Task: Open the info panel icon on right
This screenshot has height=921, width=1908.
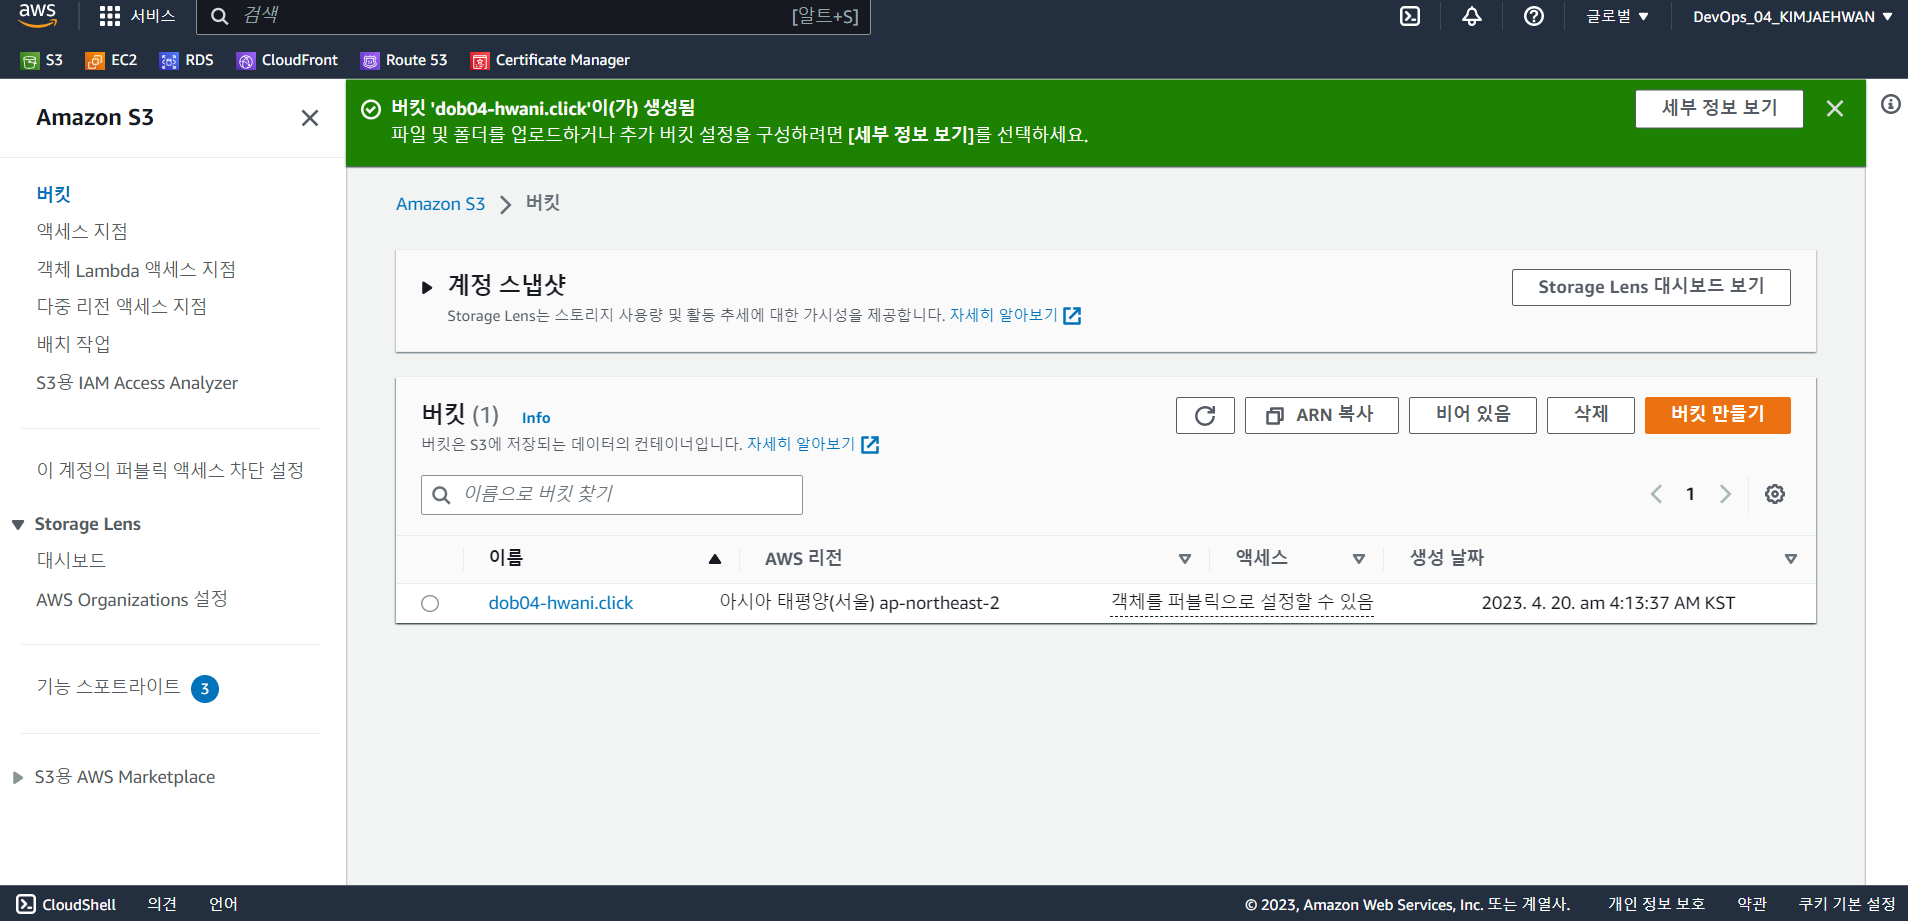Action: [x=1890, y=104]
